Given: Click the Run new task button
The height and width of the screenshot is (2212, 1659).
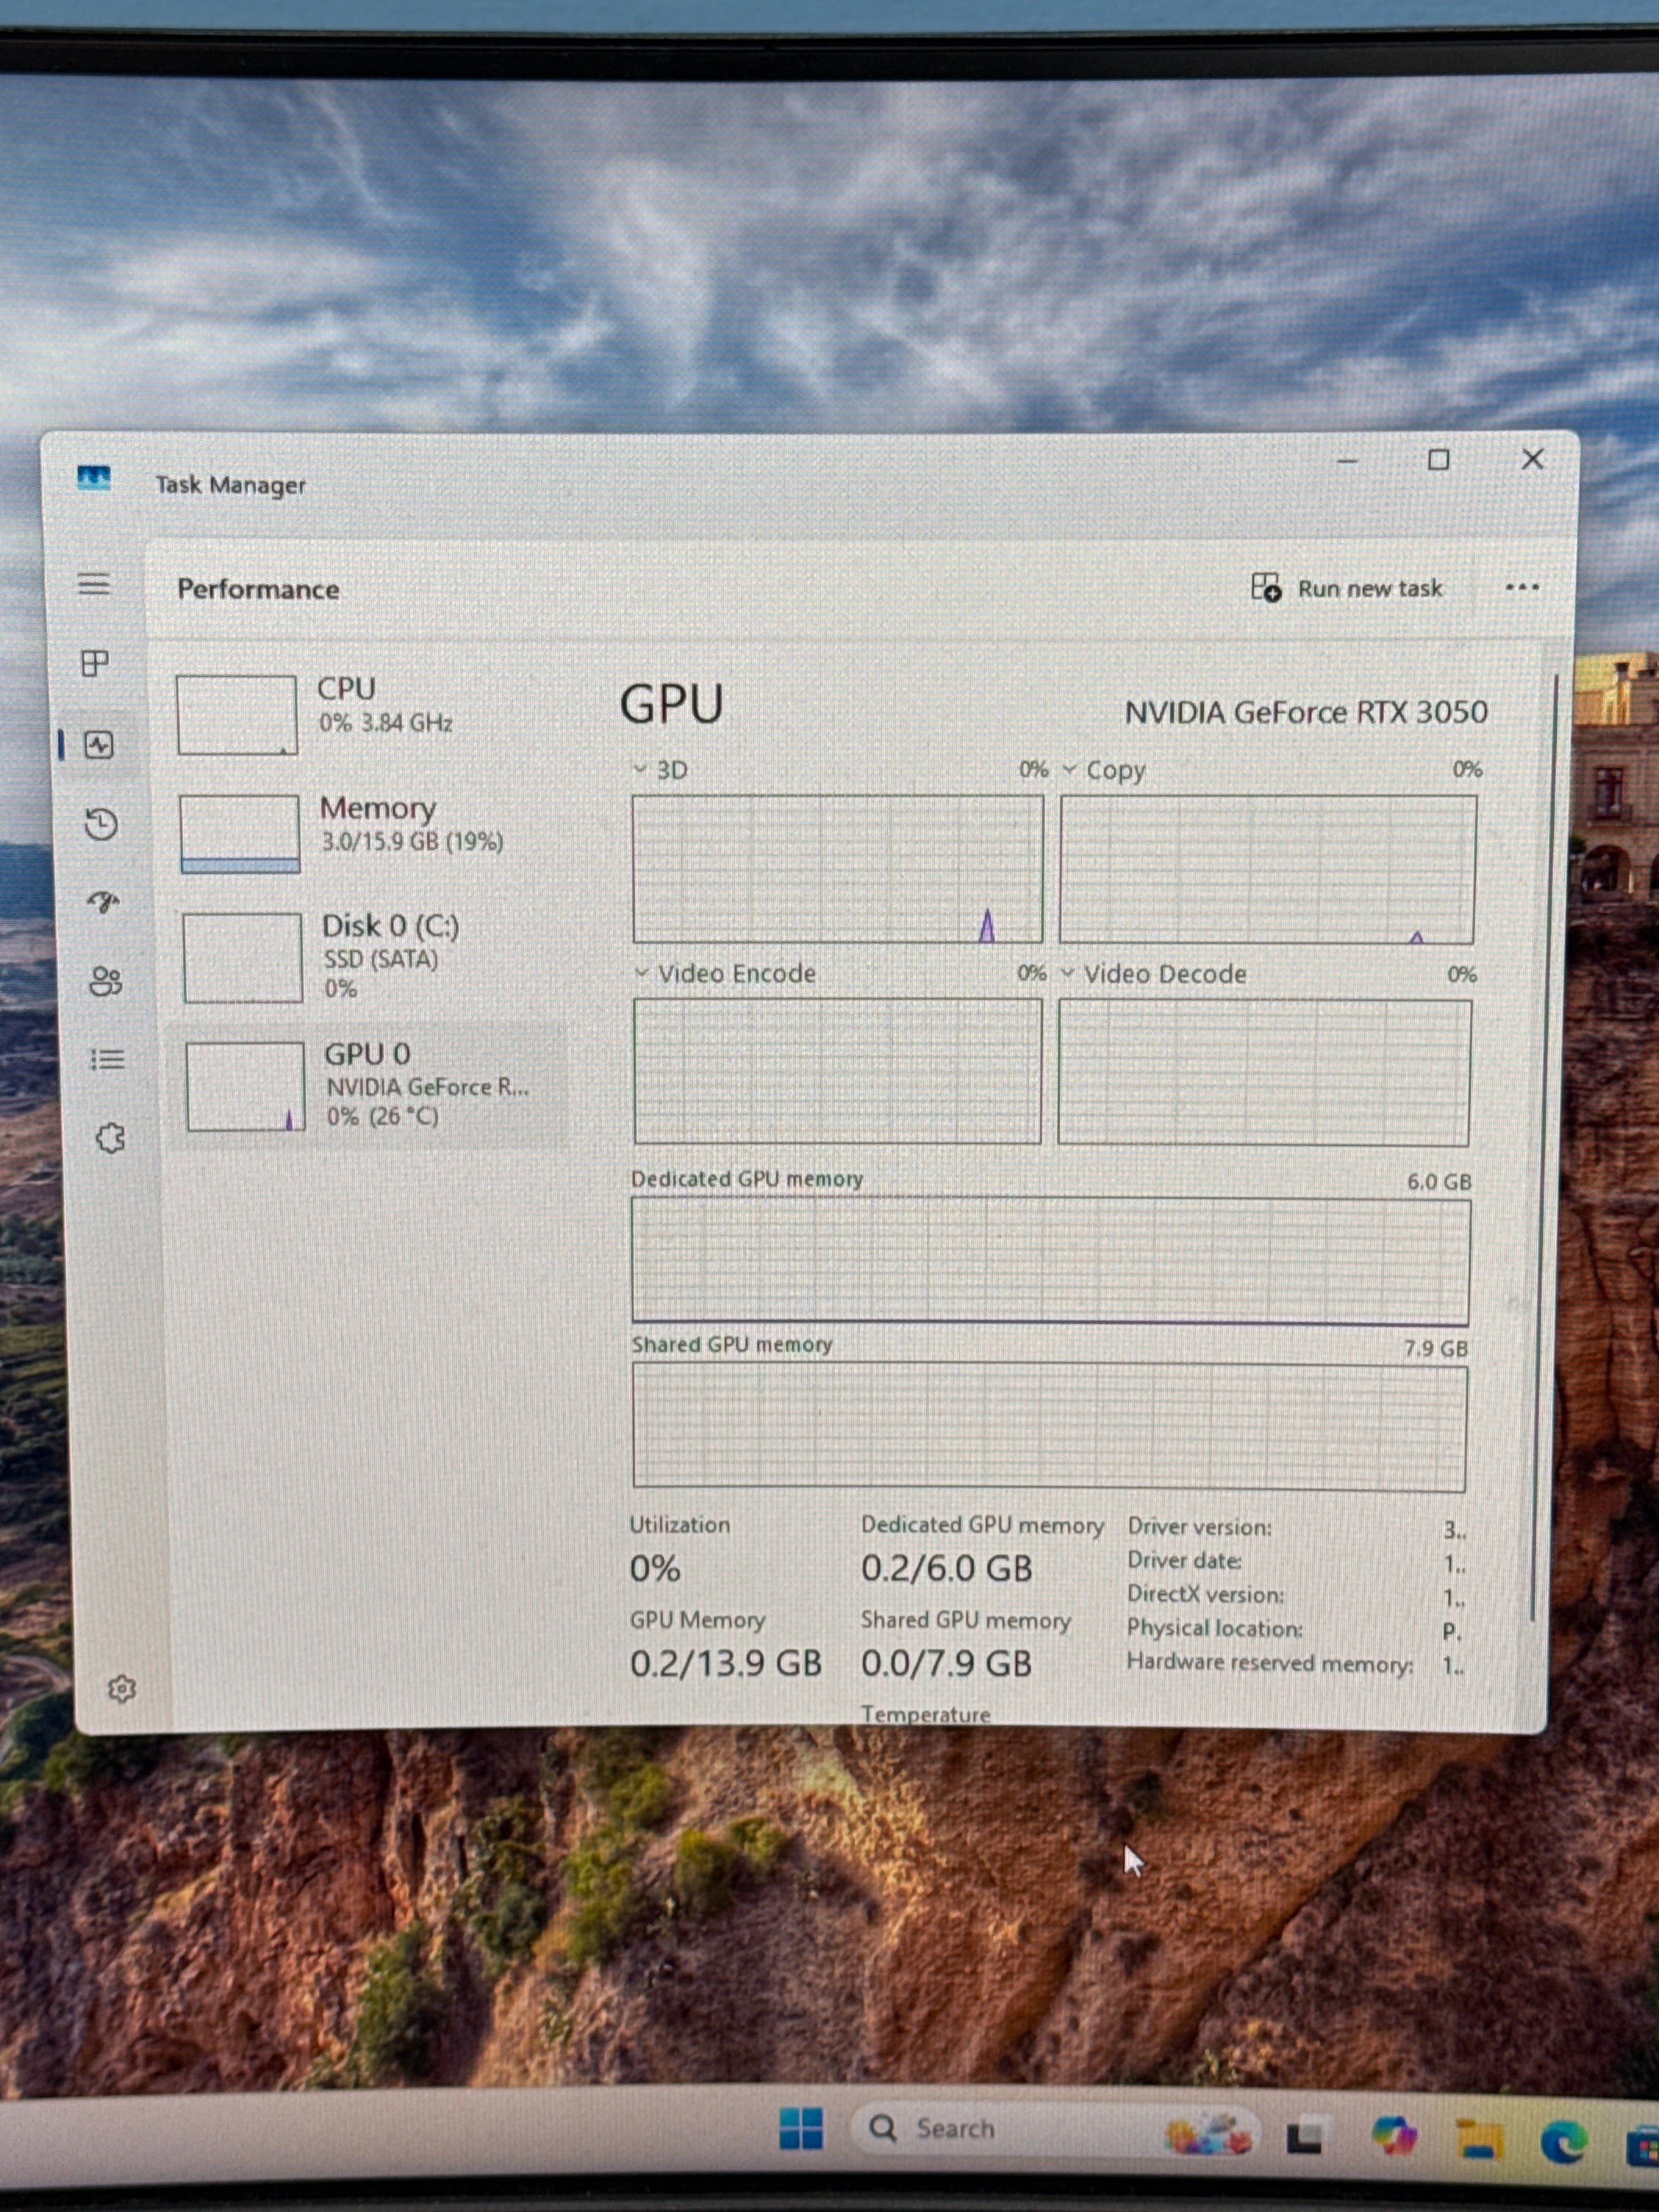Looking at the screenshot, I should coord(1346,588).
